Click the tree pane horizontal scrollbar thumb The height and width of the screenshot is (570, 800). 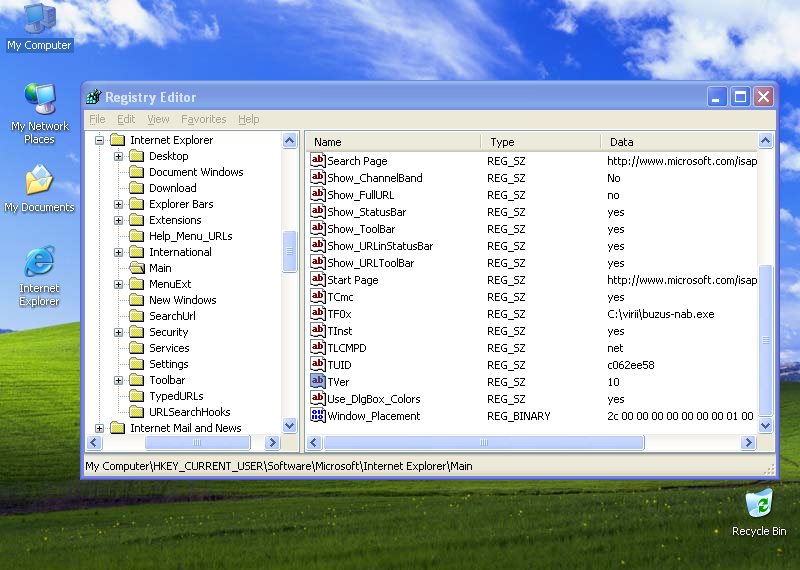(197, 442)
